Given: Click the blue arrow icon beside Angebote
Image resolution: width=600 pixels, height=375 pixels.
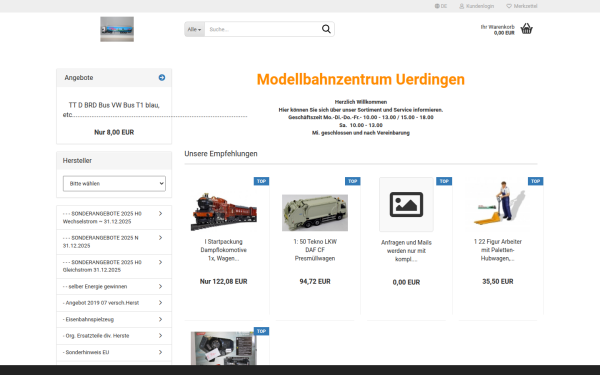Looking at the screenshot, I should (x=162, y=78).
